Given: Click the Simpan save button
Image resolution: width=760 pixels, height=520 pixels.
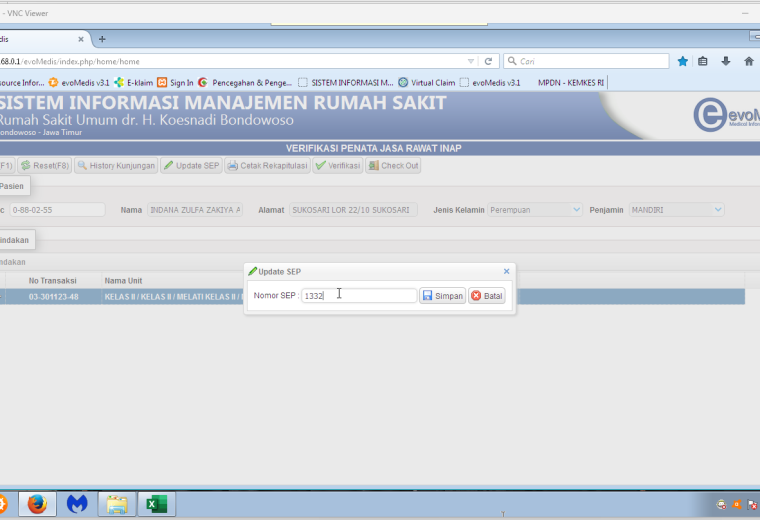Looking at the screenshot, I should [443, 296].
